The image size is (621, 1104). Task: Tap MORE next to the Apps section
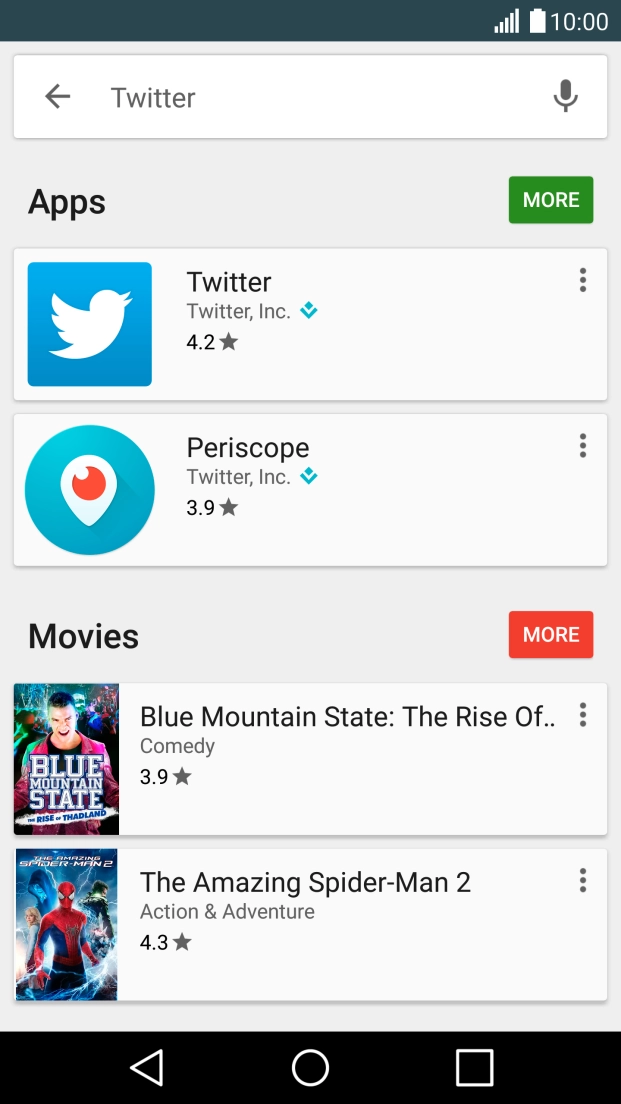[550, 199]
